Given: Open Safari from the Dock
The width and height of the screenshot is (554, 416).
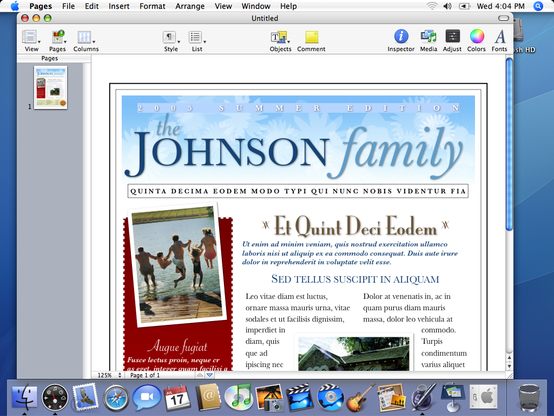Looking at the screenshot, I should [x=116, y=398].
